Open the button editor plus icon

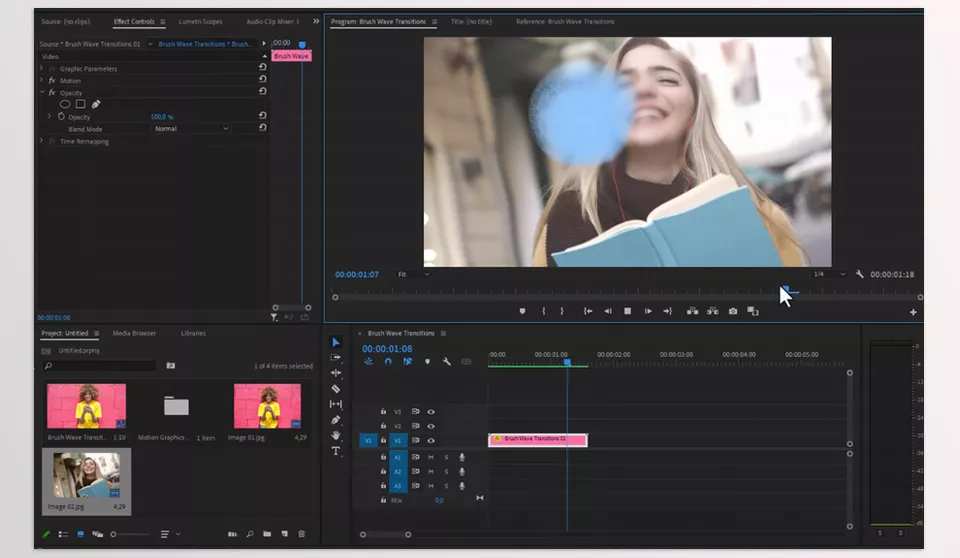(x=913, y=312)
